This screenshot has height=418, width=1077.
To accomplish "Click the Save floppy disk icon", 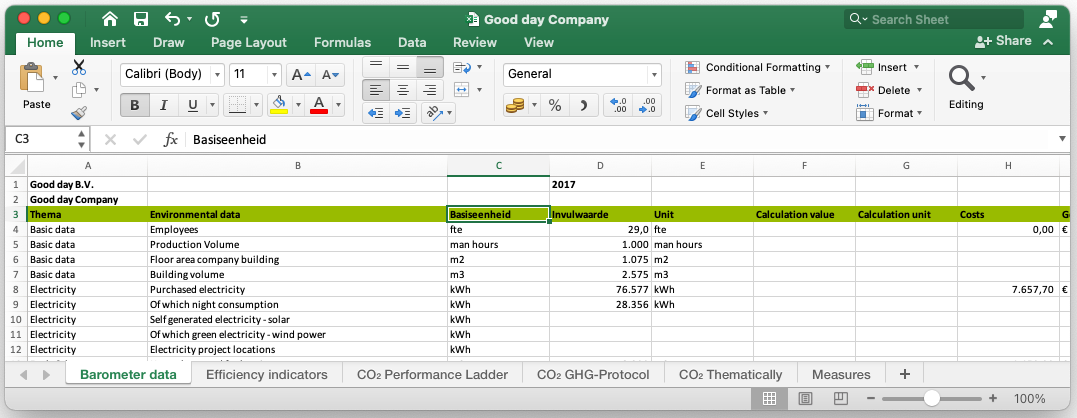I will click(x=141, y=19).
